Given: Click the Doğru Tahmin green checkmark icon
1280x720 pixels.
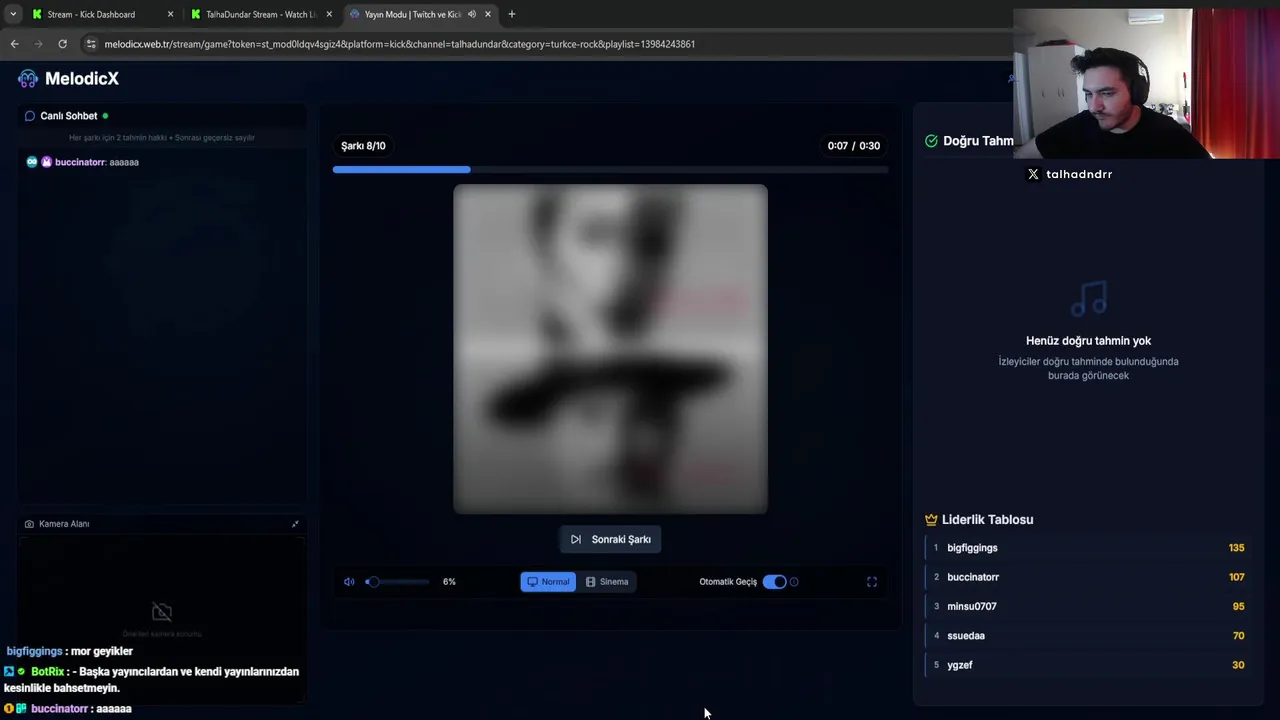Looking at the screenshot, I should [x=931, y=141].
